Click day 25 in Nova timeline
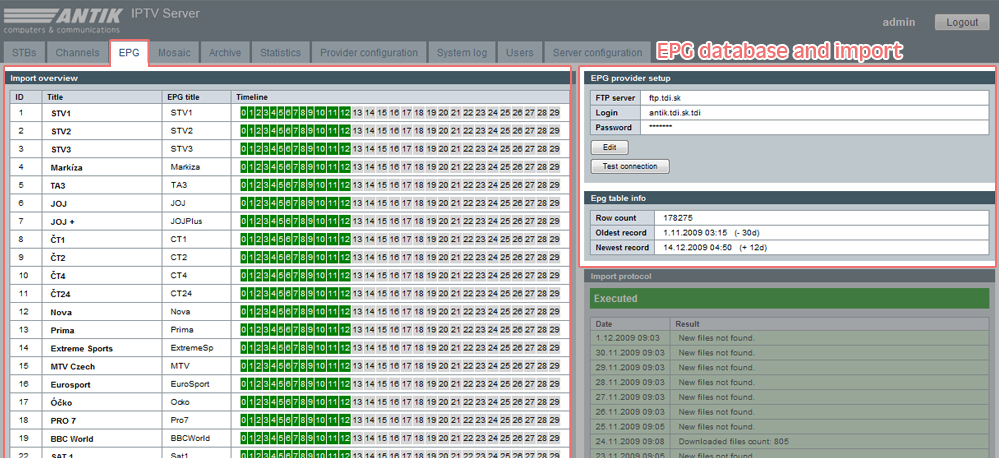This screenshot has width=999, height=458. click(505, 311)
